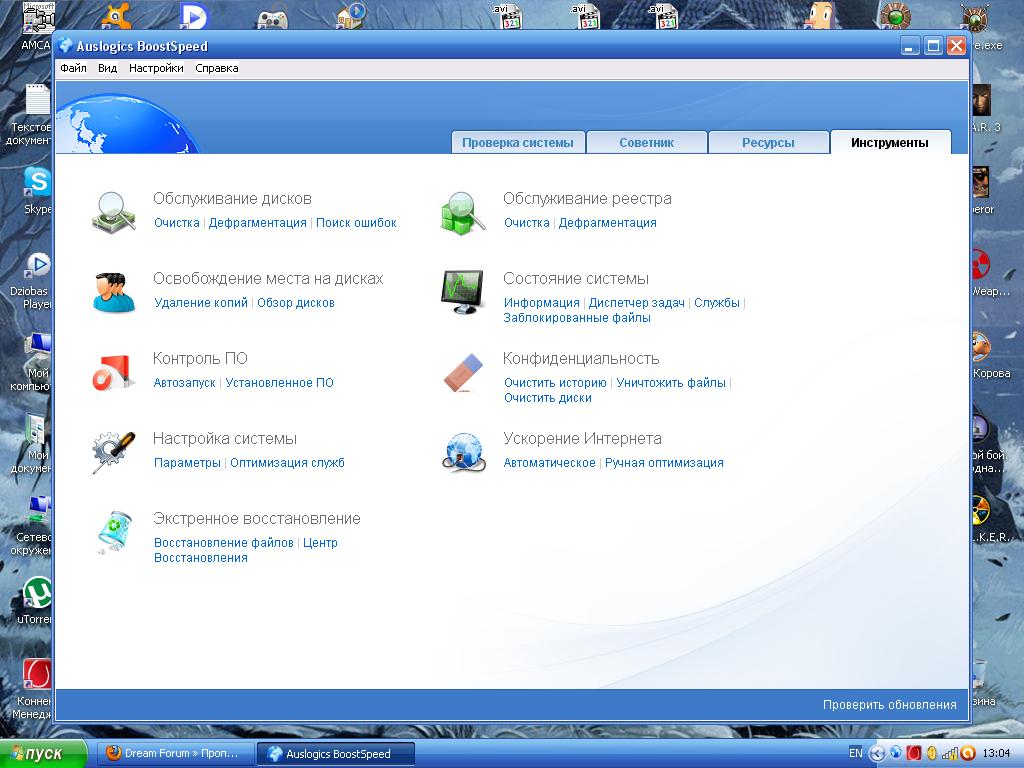Open Центр Восстановления link
The width and height of the screenshot is (1024, 768).
point(246,550)
